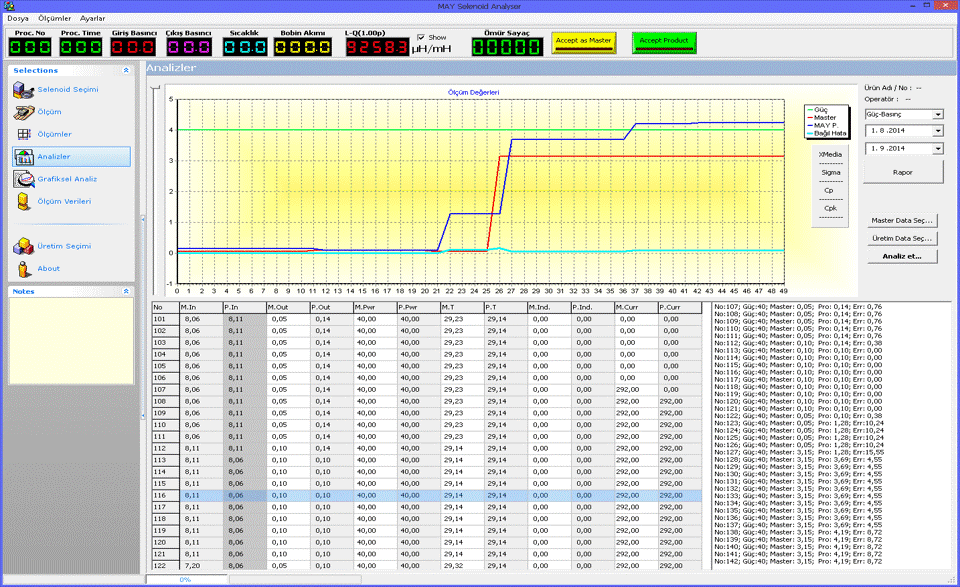Image resolution: width=960 pixels, height=587 pixels.
Task: Open the Dosya menu
Action: tap(18, 18)
